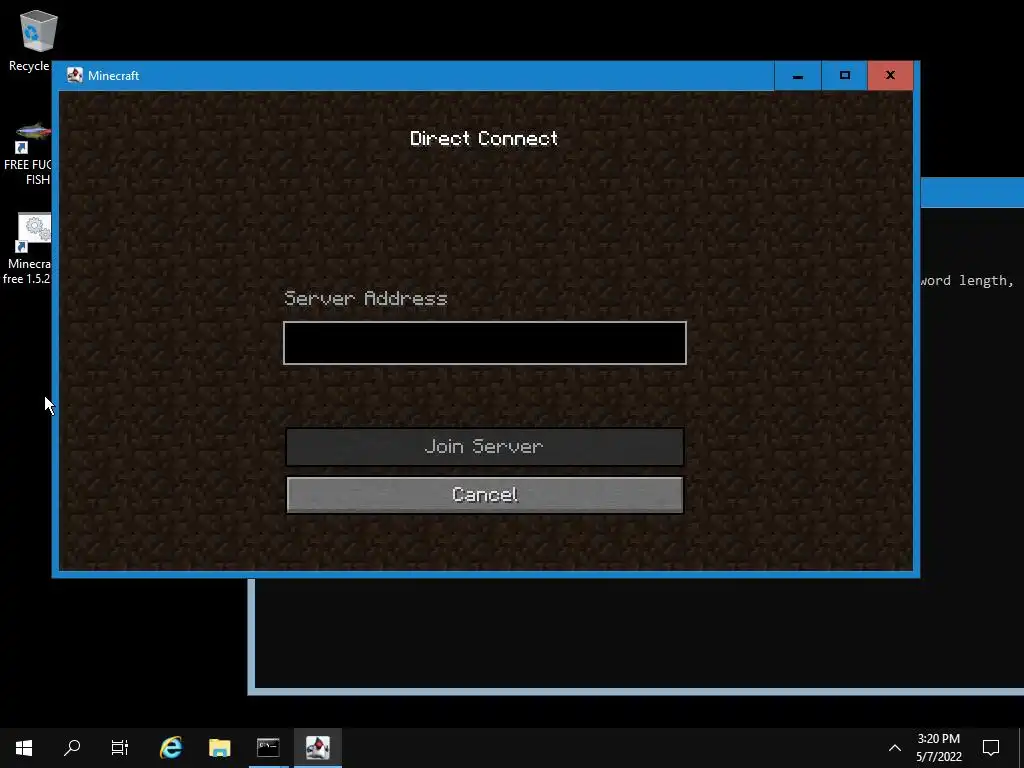Click the "Server Address" label text
The width and height of the screenshot is (1024, 768).
point(366,298)
